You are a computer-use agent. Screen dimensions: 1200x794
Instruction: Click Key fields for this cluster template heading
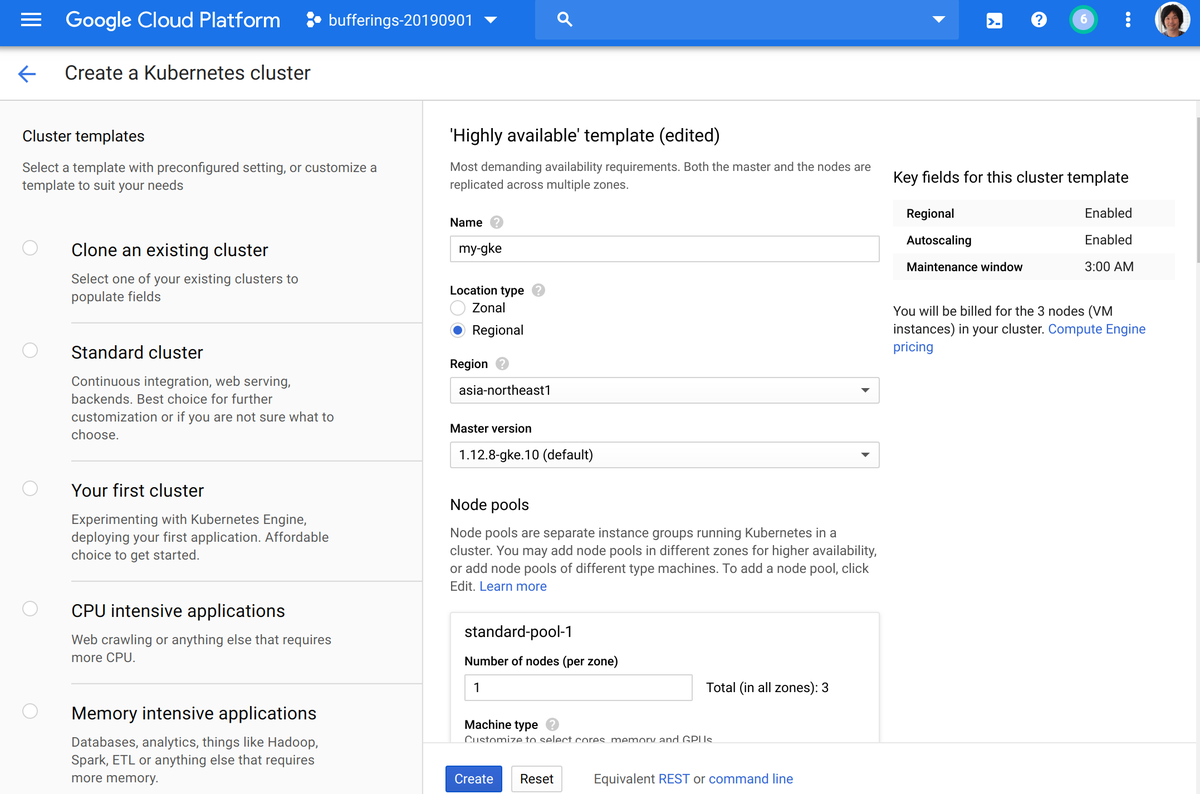[x=1010, y=177]
